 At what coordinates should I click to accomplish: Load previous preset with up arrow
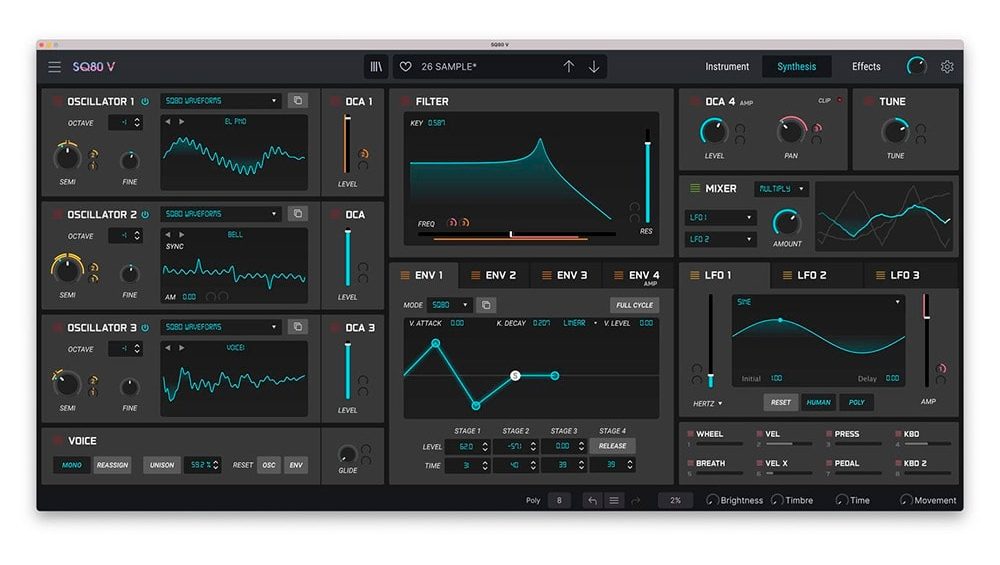click(x=568, y=66)
